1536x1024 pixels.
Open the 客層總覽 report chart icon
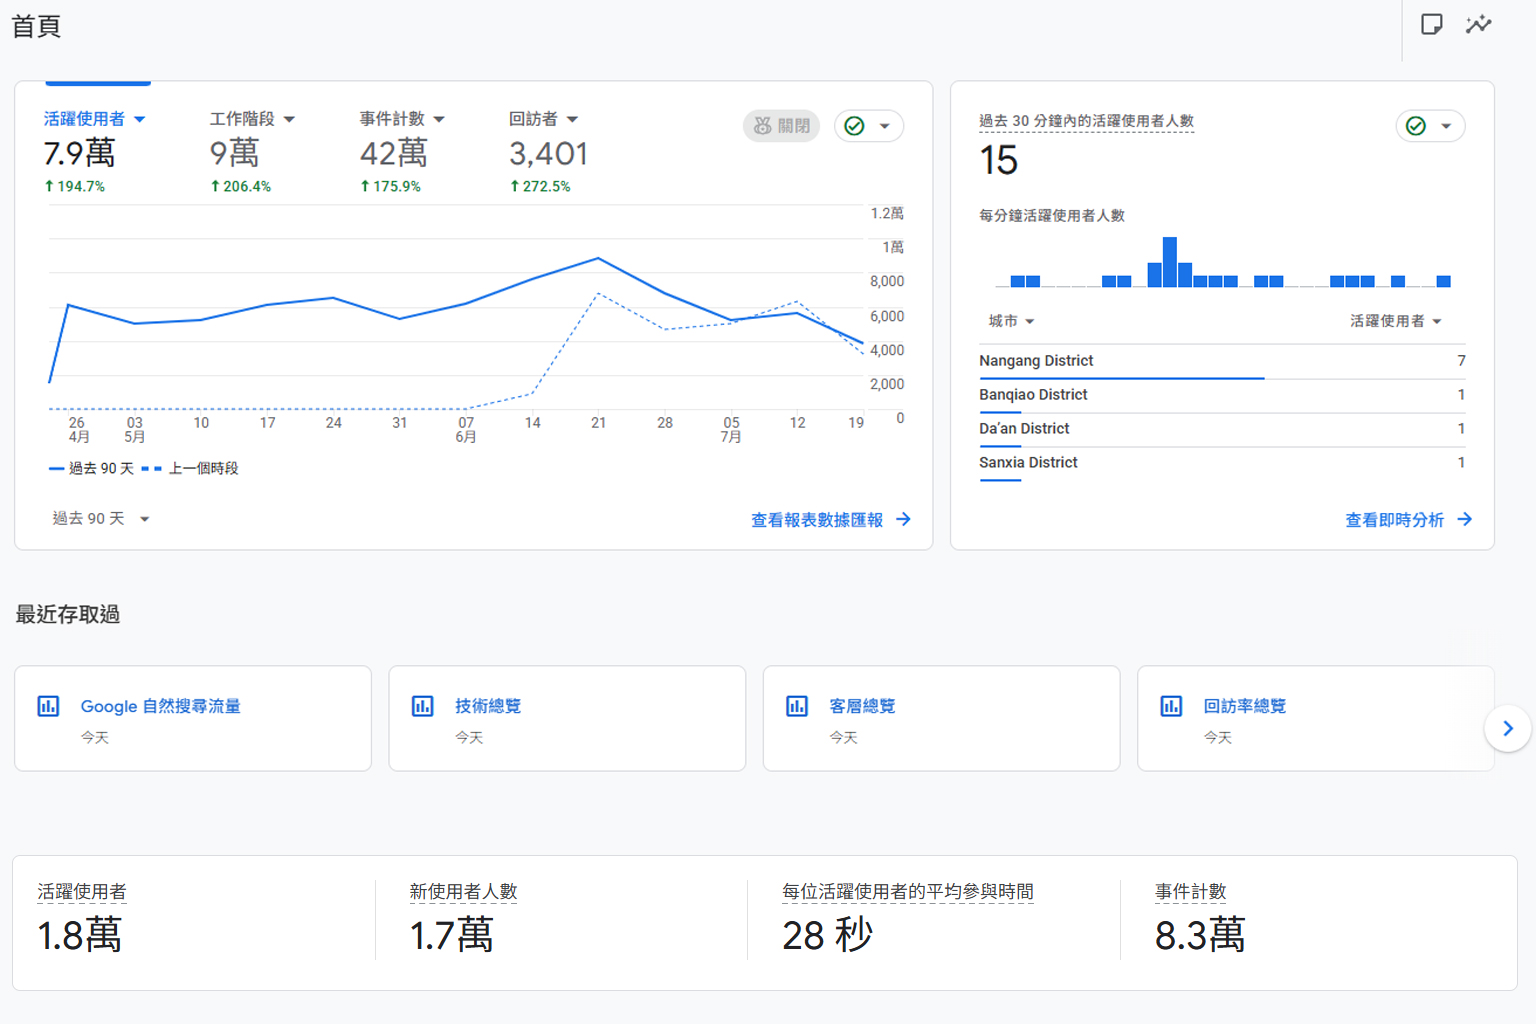click(x=797, y=706)
